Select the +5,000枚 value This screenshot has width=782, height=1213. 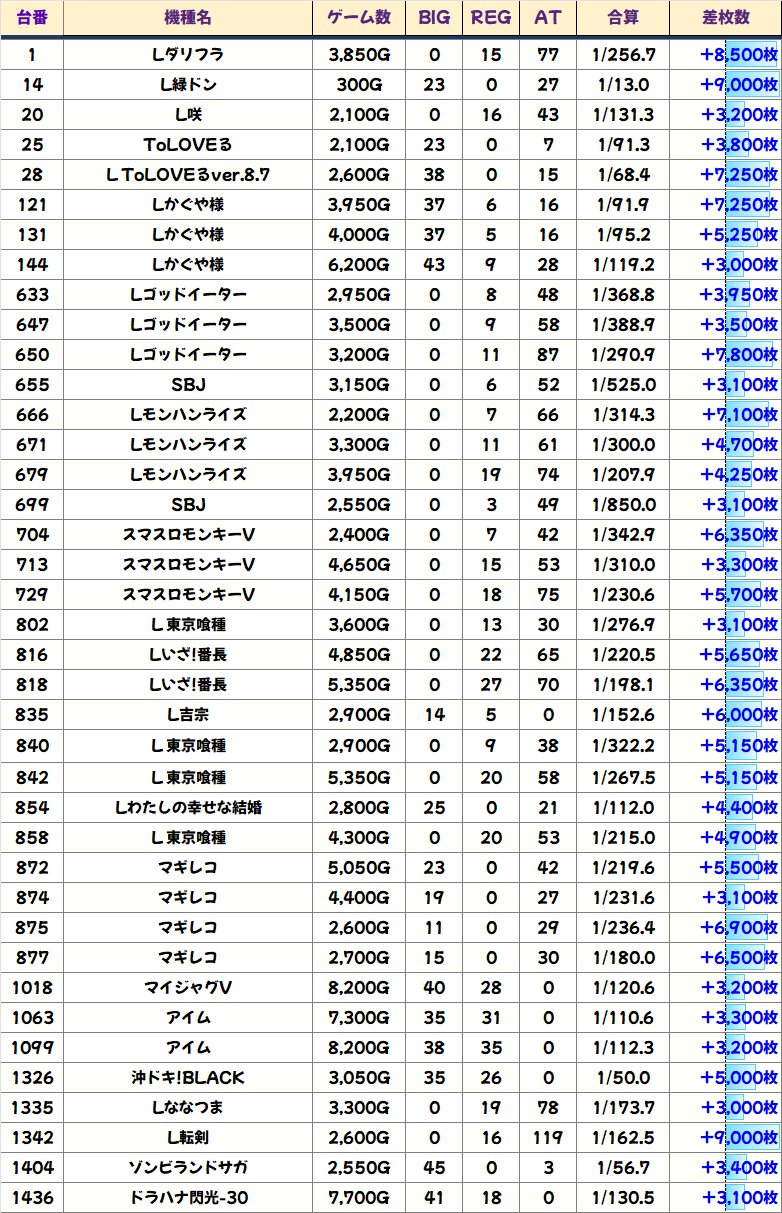[739, 1078]
